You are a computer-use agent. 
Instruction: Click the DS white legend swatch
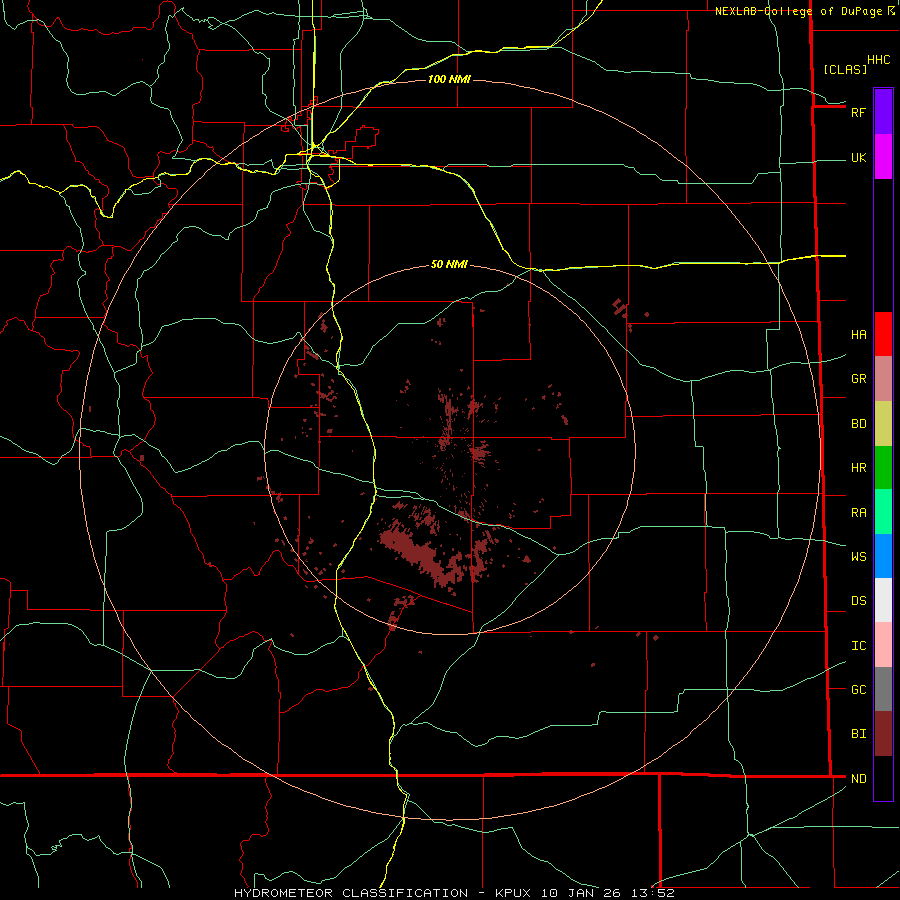883,600
